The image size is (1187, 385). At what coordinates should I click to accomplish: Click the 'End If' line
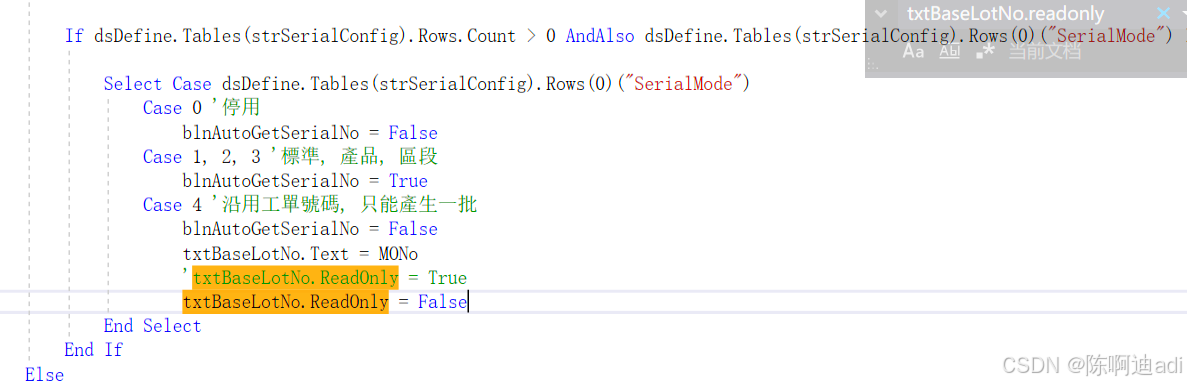pyautogui.click(x=93, y=350)
